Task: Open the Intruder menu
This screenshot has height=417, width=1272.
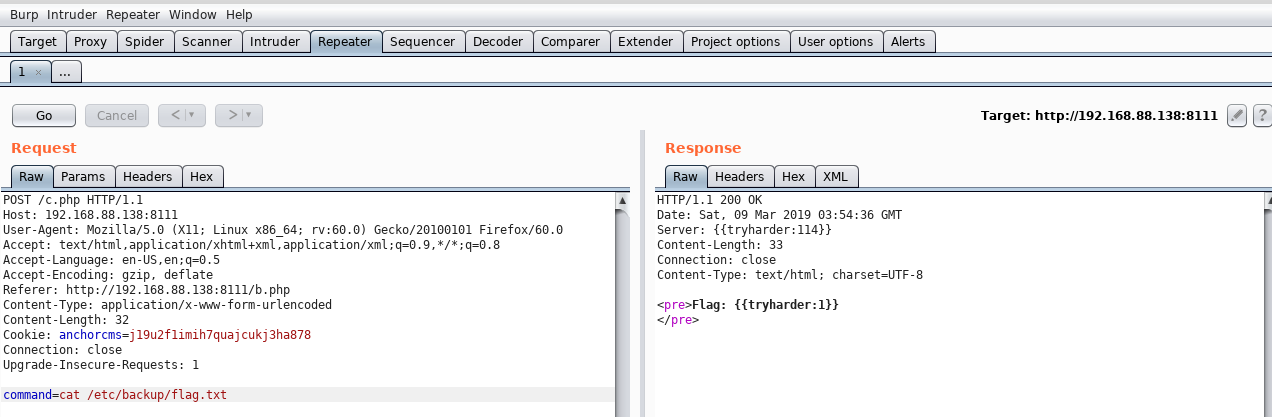Action: 73,15
